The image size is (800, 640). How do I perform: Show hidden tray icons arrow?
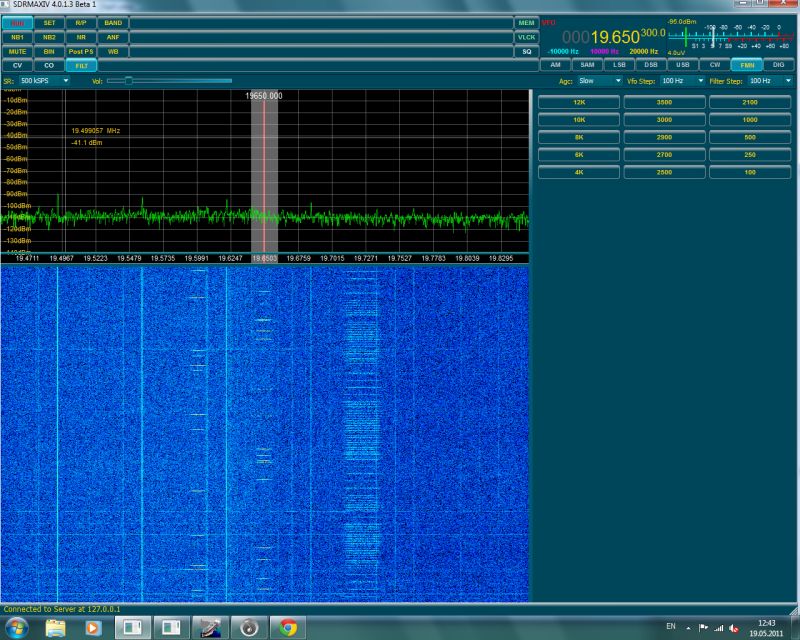[688, 628]
